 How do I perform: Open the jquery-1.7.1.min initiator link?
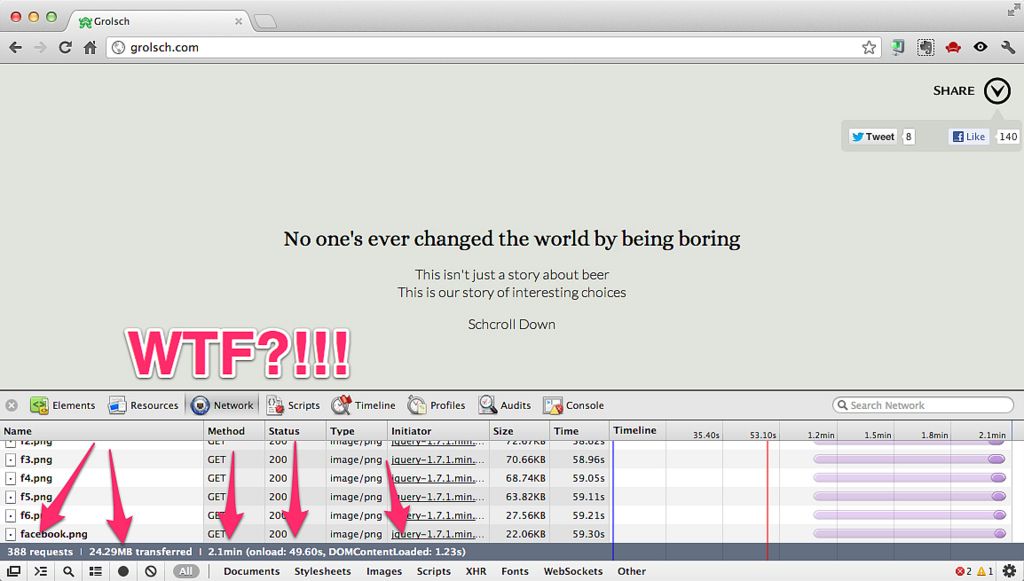tap(437, 459)
